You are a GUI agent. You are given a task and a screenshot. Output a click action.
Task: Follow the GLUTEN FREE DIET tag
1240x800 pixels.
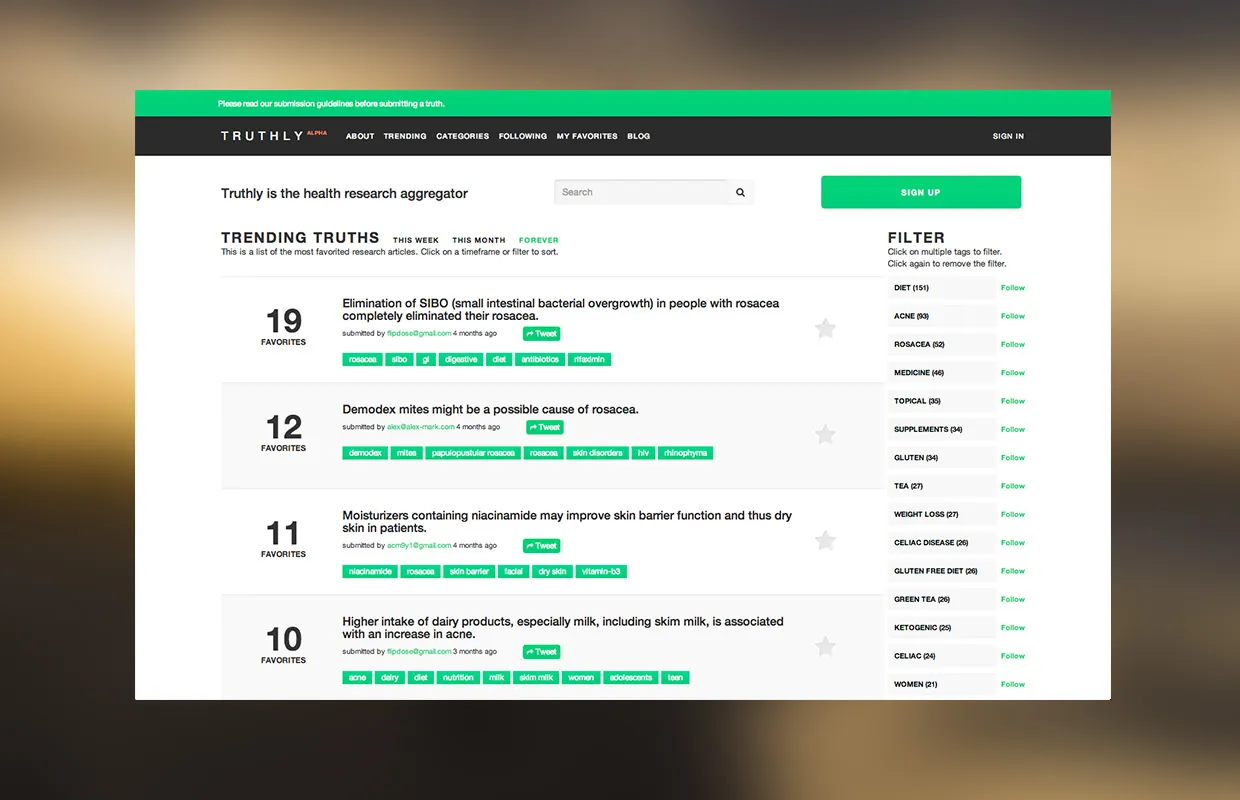(1012, 571)
